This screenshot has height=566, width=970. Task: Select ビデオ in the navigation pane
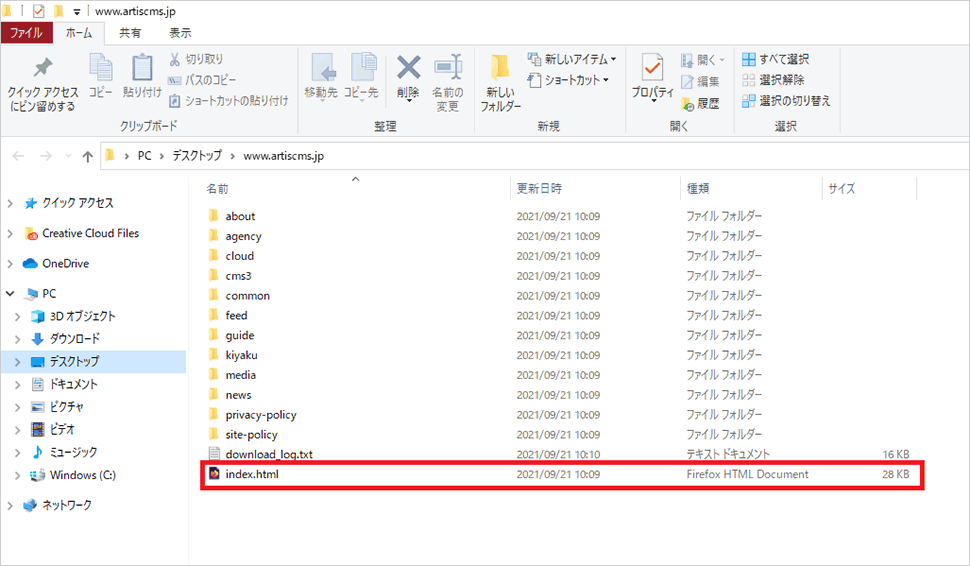[x=62, y=429]
